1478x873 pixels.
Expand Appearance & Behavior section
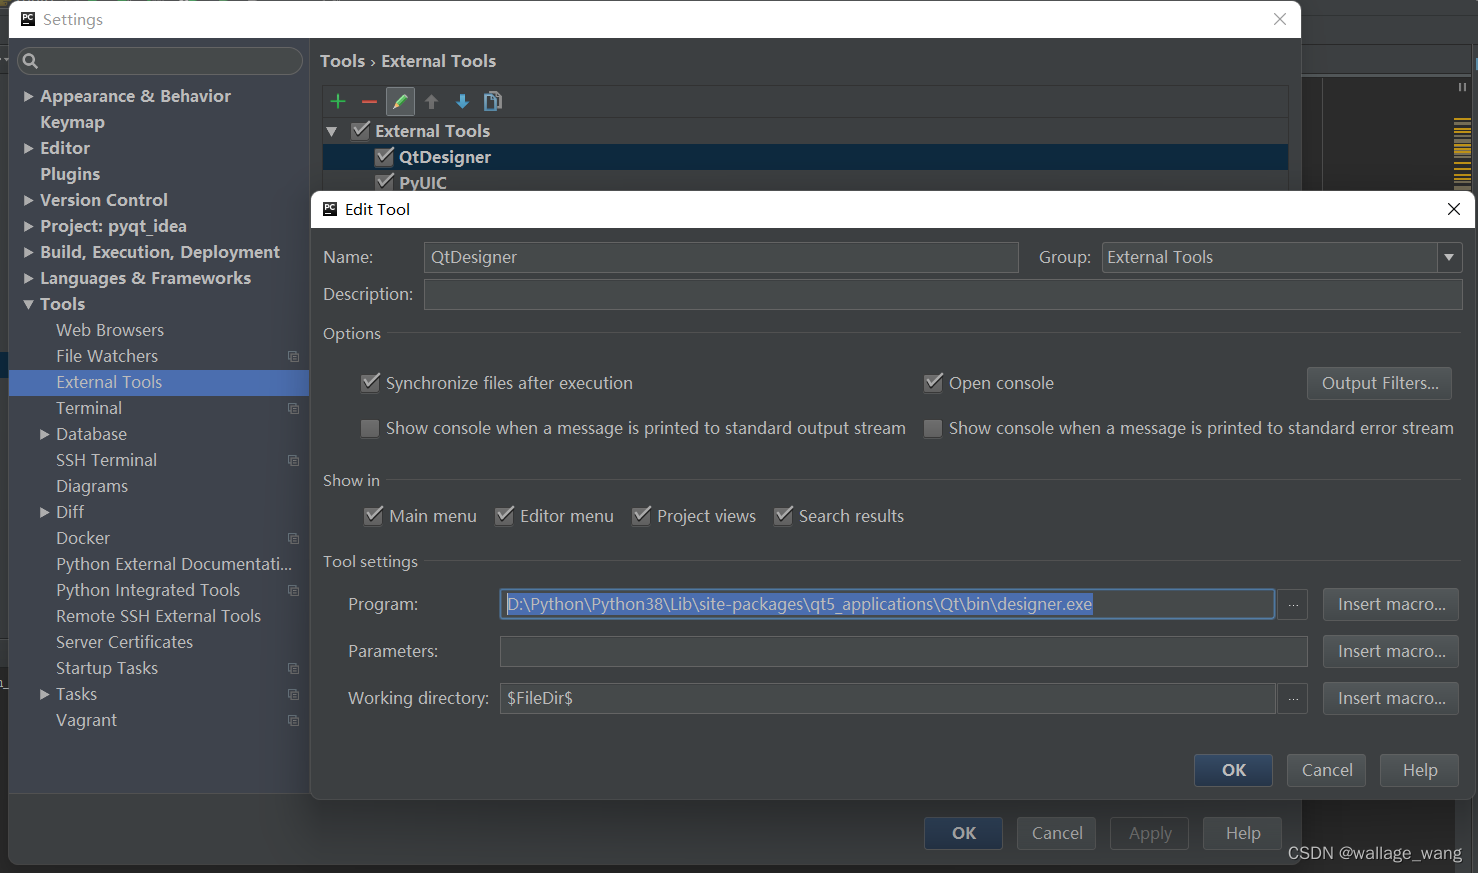29,96
